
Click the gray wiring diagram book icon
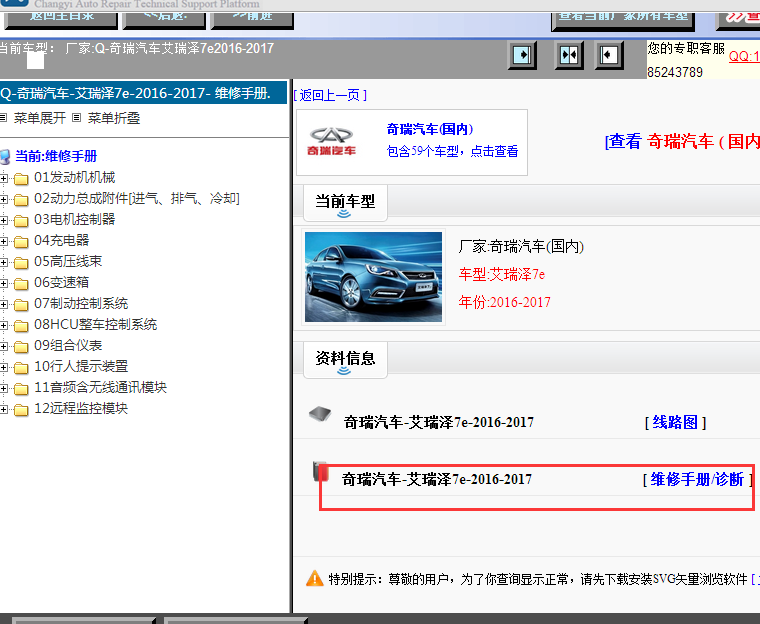[x=320, y=415]
